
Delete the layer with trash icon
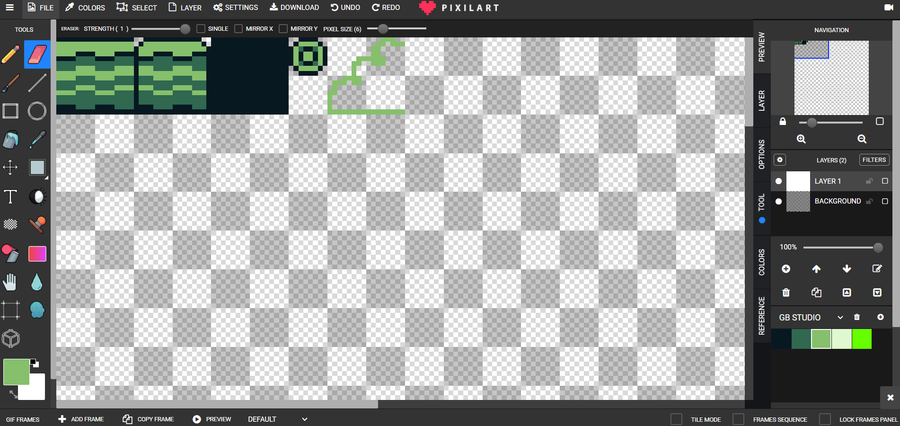pos(786,293)
